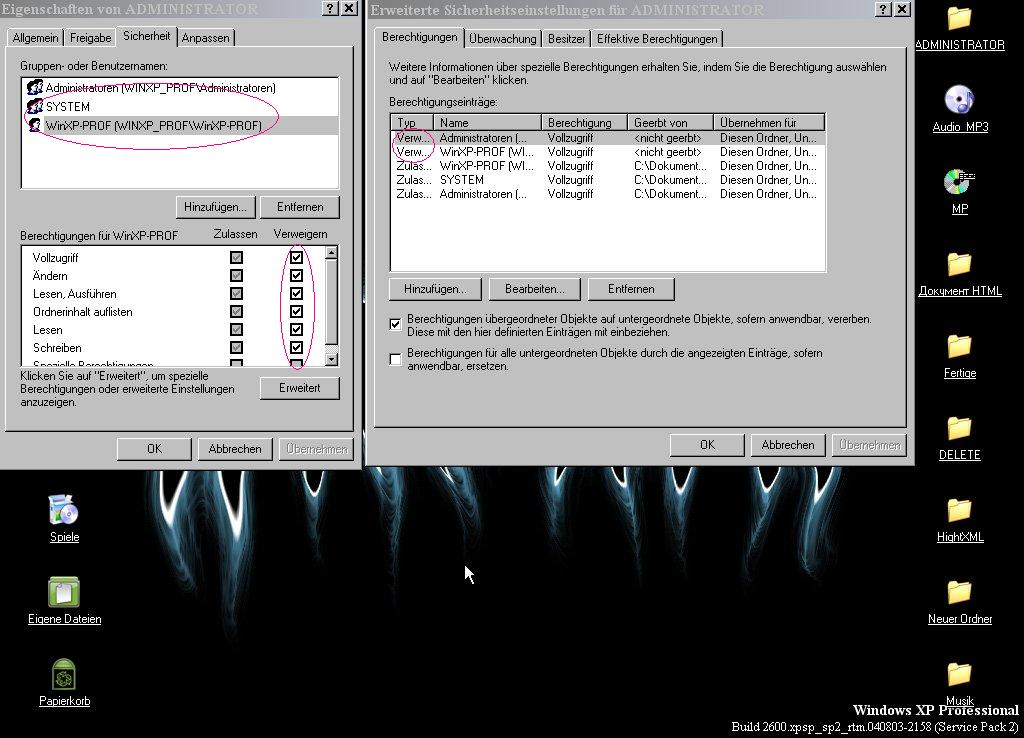The image size is (1024, 738).
Task: Click help button in Erweiterte Sicherheitseinstellungen title bar
Action: [883, 9]
